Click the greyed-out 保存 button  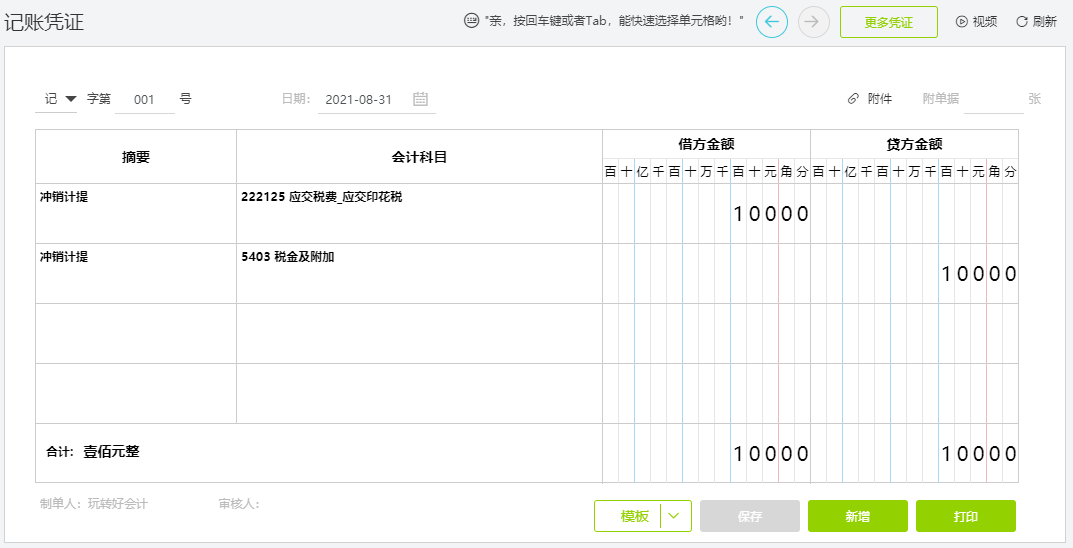[x=750, y=516]
